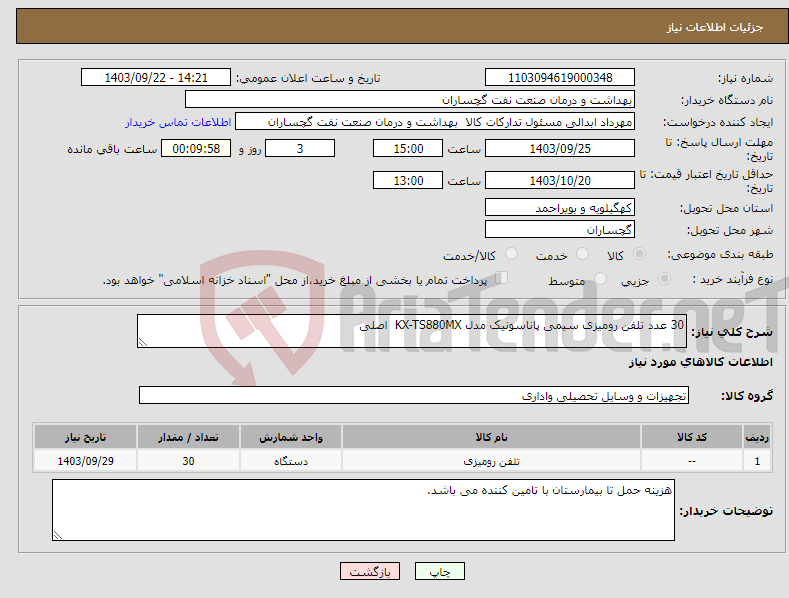Select the متوسط purchase type radio
Screen dimensions: 789x598
pyautogui.click(x=600, y=278)
